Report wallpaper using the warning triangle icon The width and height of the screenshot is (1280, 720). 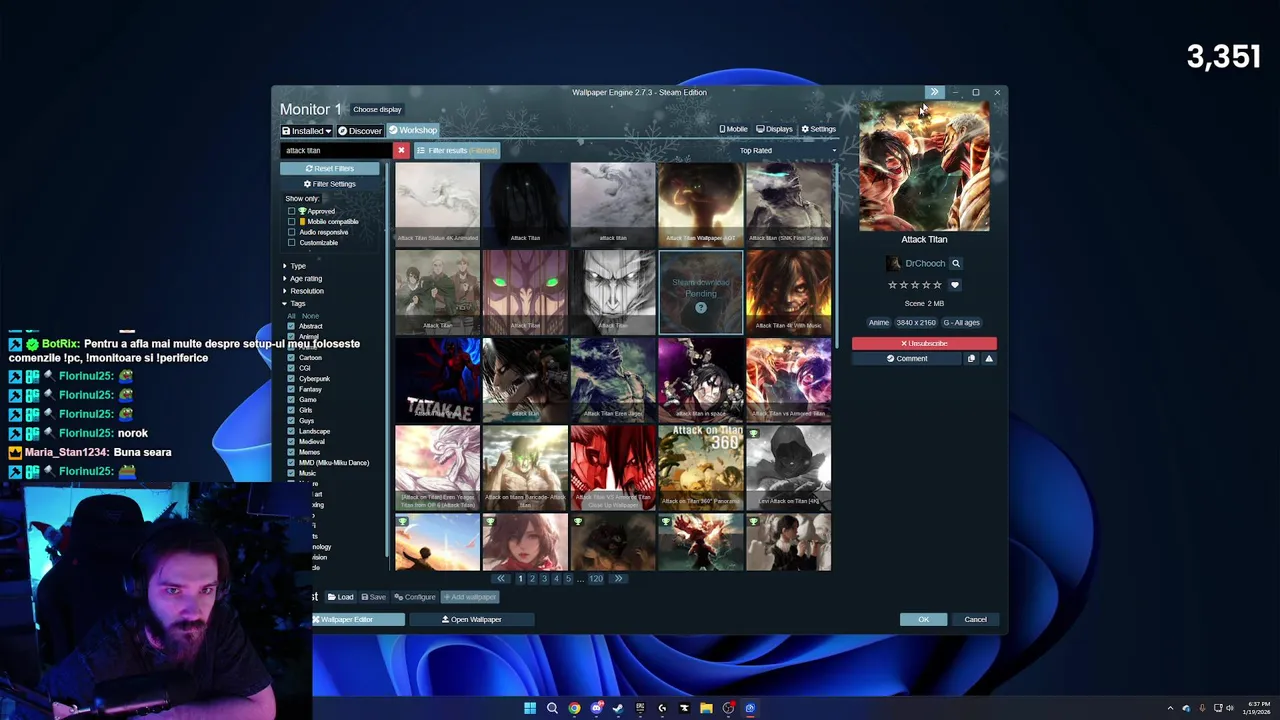pos(989,358)
